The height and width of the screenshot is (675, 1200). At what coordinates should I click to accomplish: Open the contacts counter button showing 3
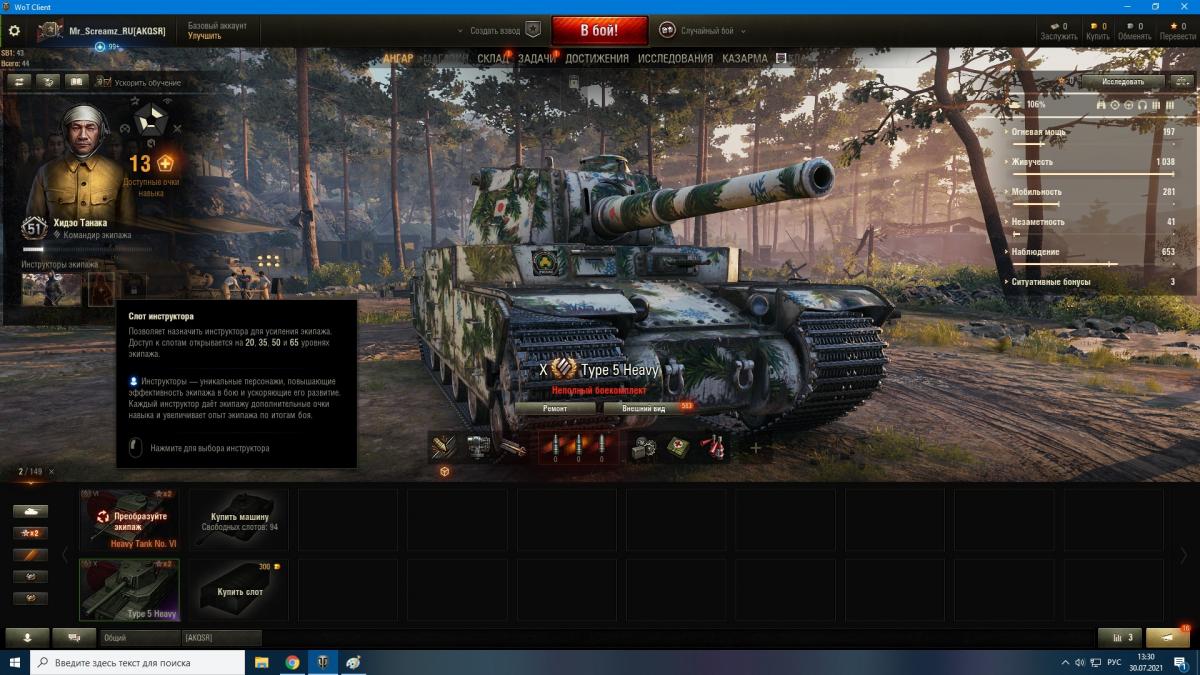[1120, 637]
